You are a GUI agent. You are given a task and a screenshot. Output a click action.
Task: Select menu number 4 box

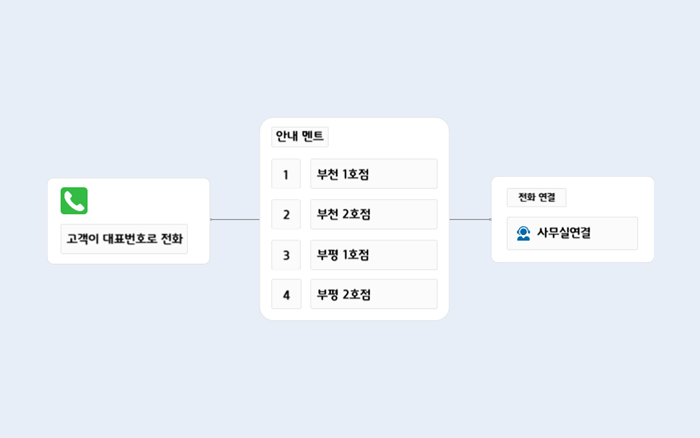(x=286, y=294)
